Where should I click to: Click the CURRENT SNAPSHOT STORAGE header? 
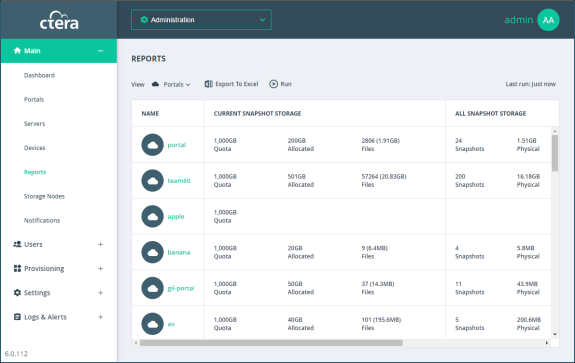pyautogui.click(x=257, y=113)
